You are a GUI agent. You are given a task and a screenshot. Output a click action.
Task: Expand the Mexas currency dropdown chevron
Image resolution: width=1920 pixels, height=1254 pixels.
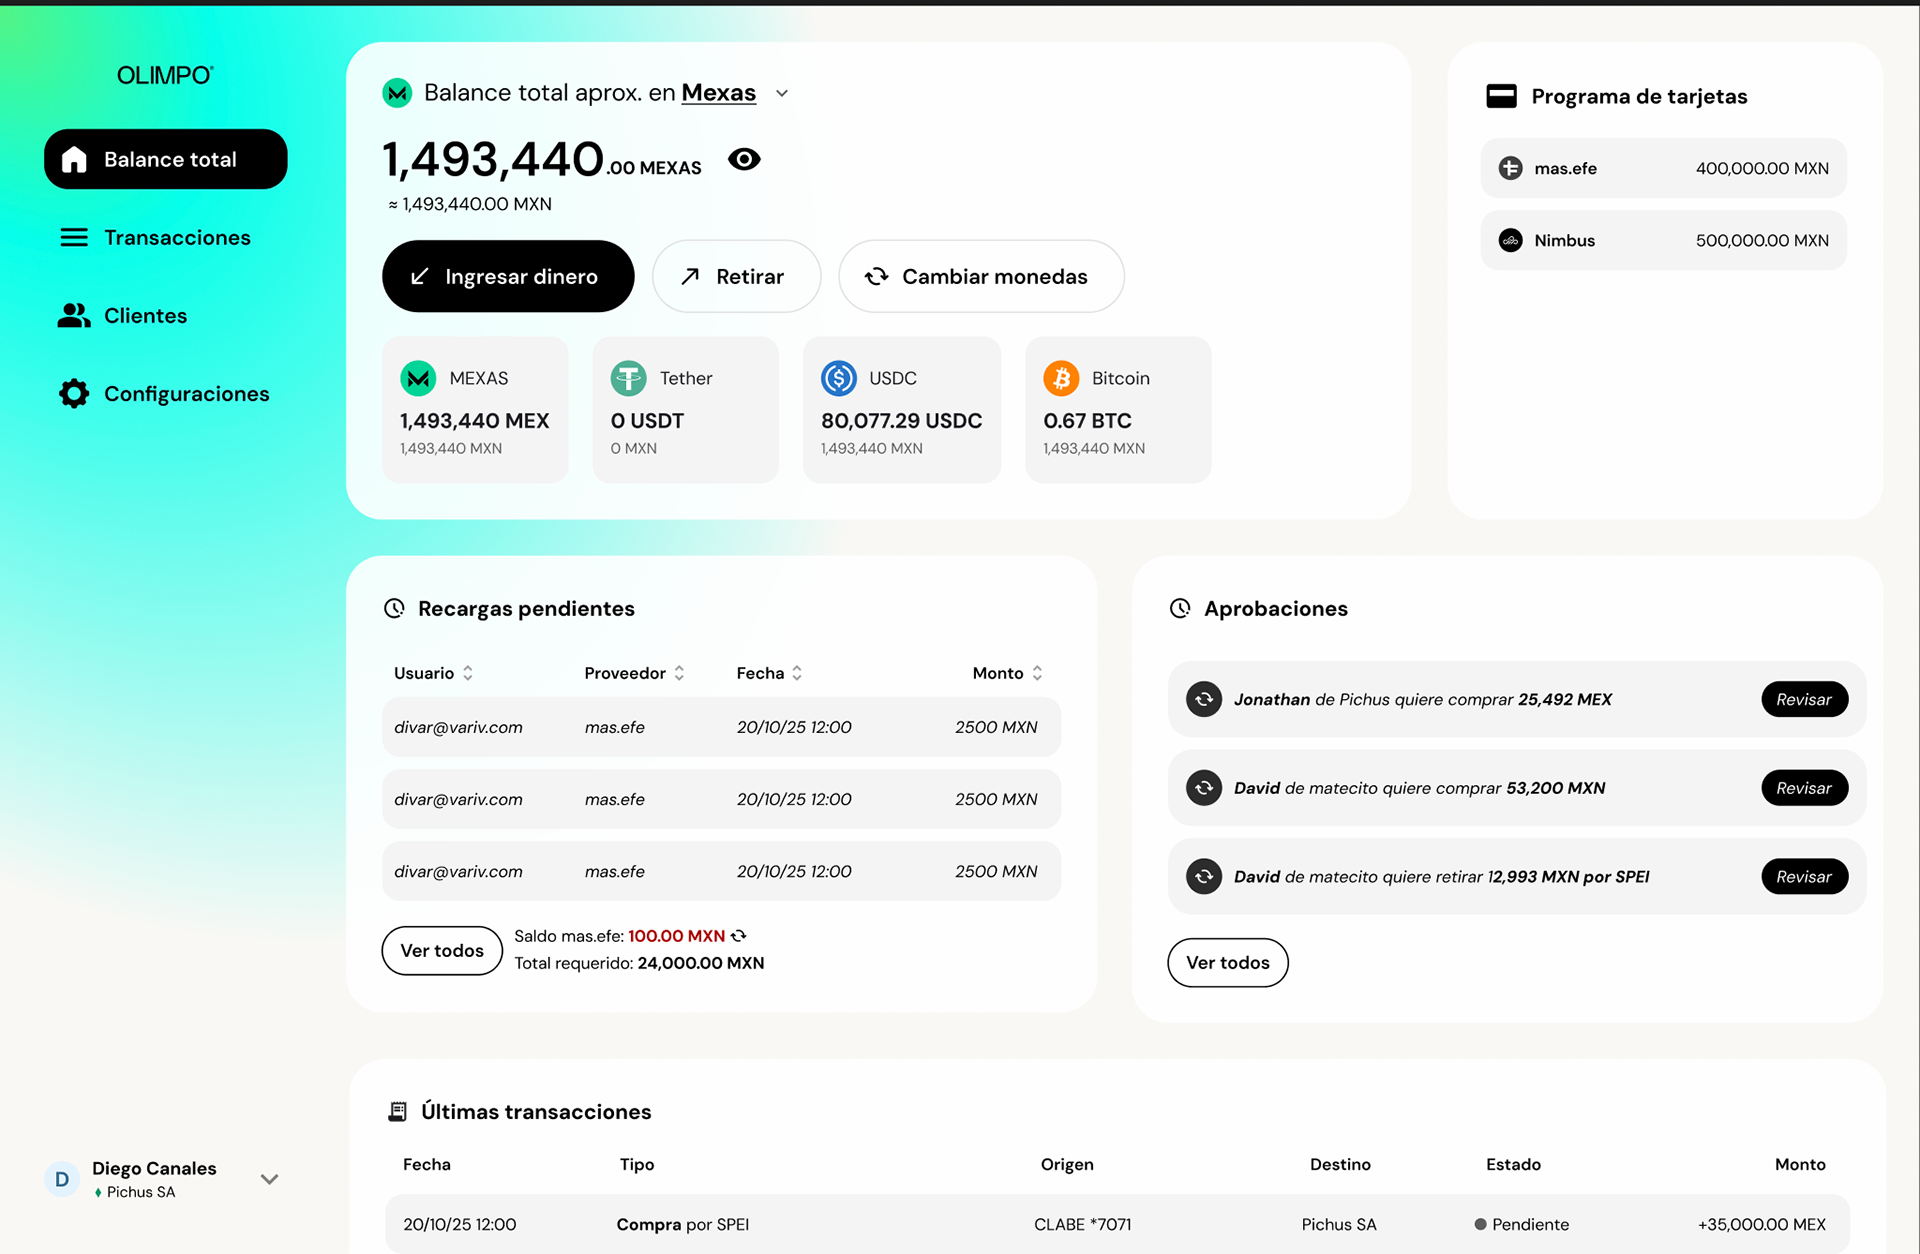click(x=782, y=93)
